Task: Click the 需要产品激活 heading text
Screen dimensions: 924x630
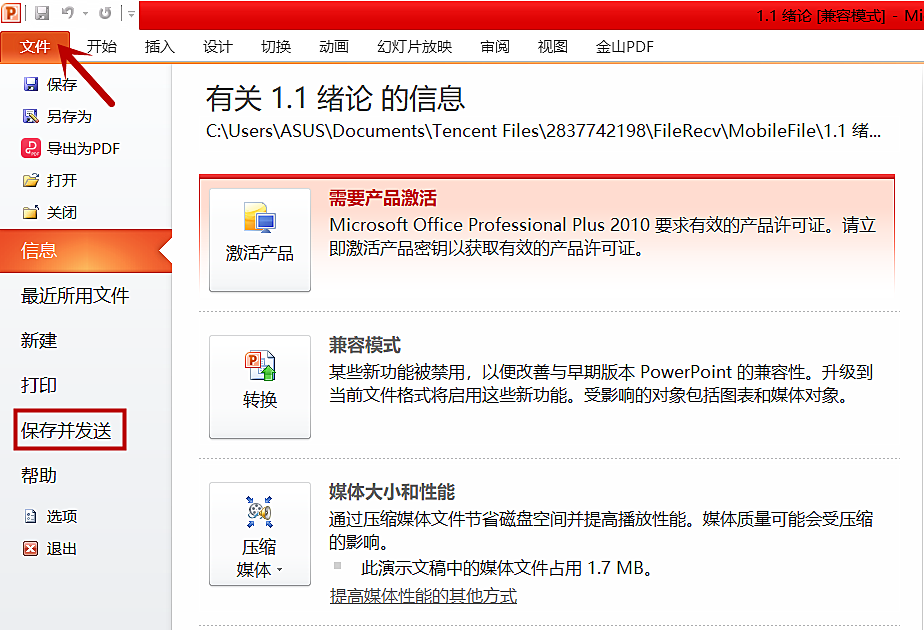Action: [x=382, y=198]
